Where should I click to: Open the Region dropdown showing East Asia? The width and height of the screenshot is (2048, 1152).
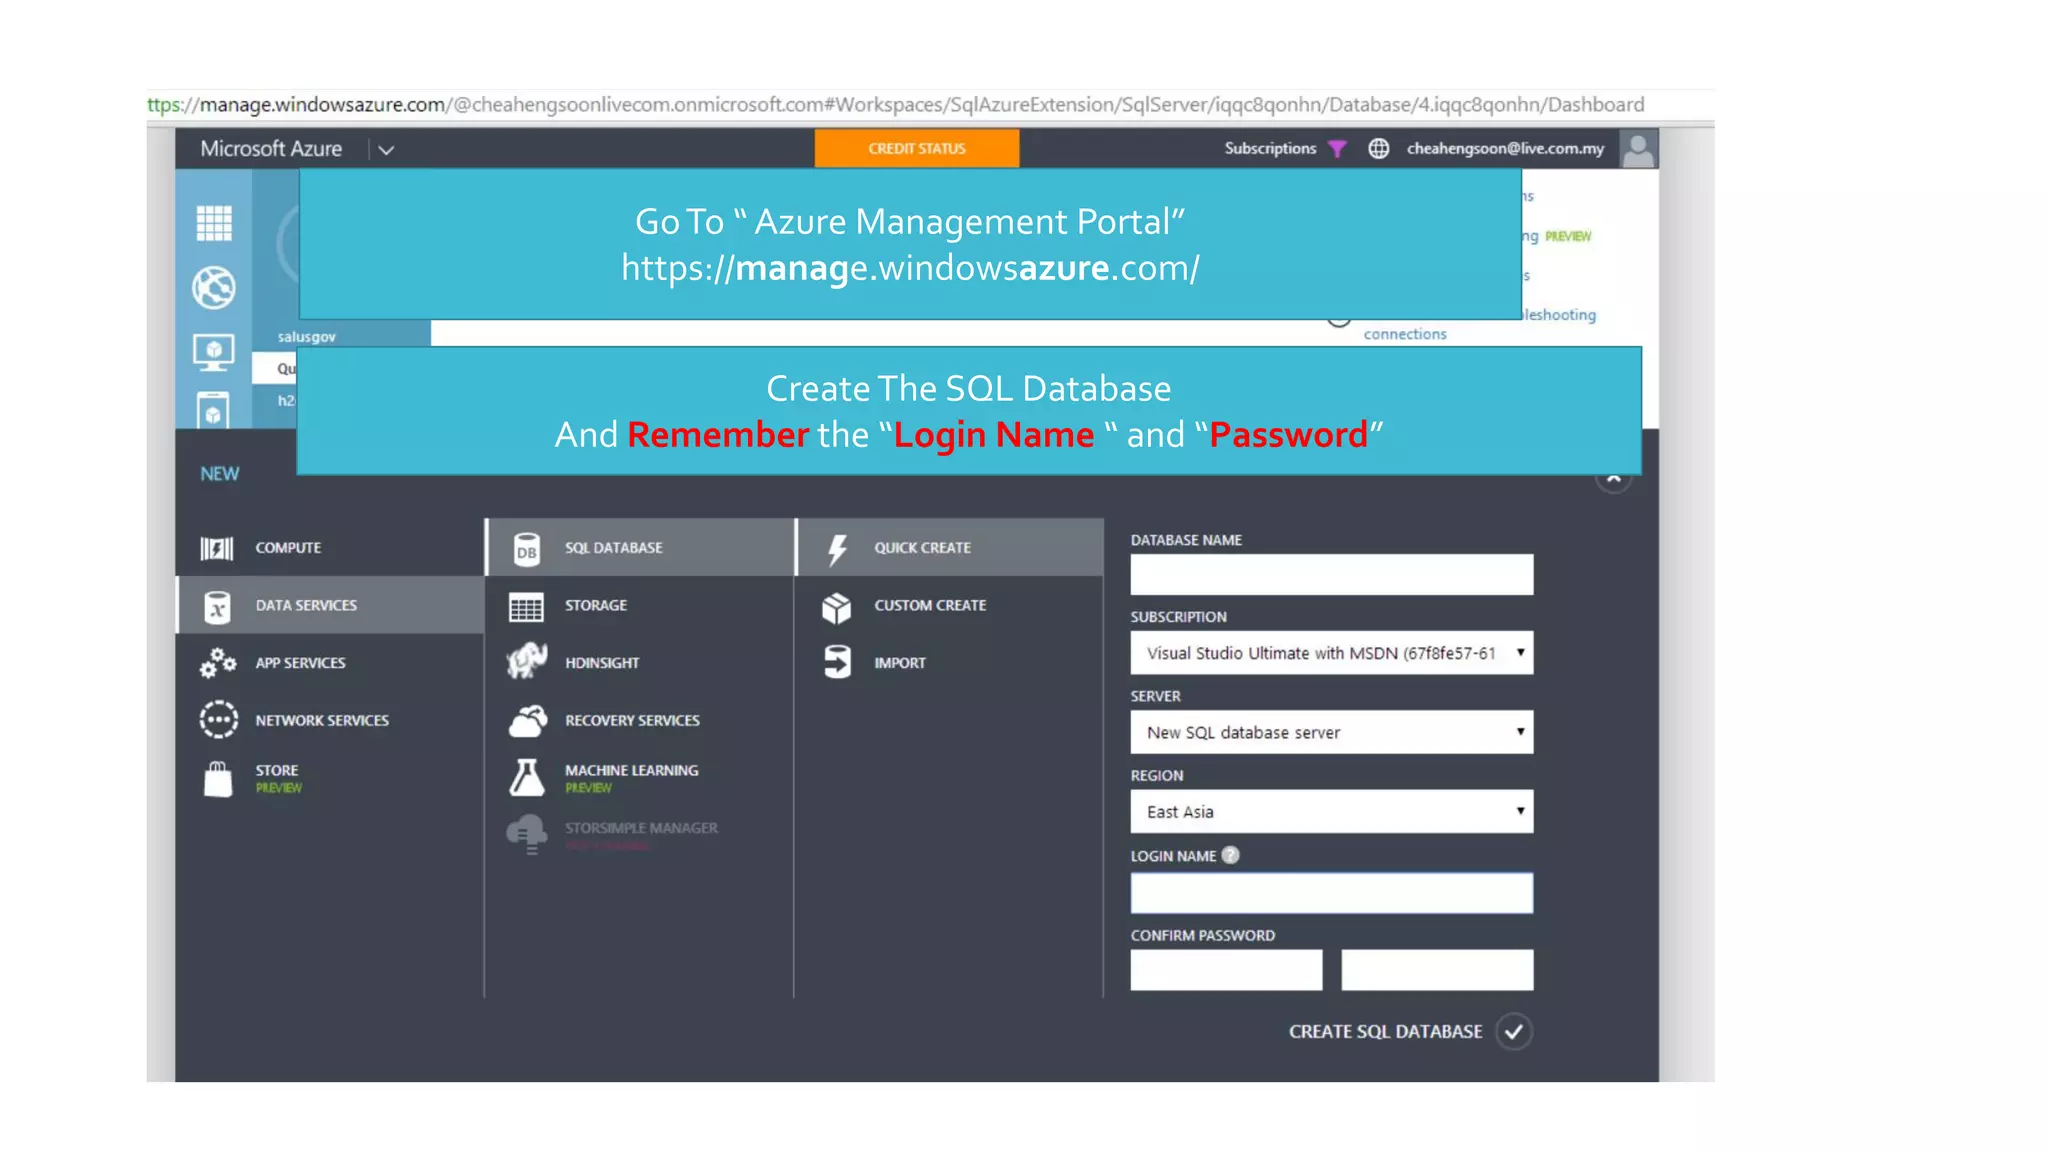click(1332, 812)
